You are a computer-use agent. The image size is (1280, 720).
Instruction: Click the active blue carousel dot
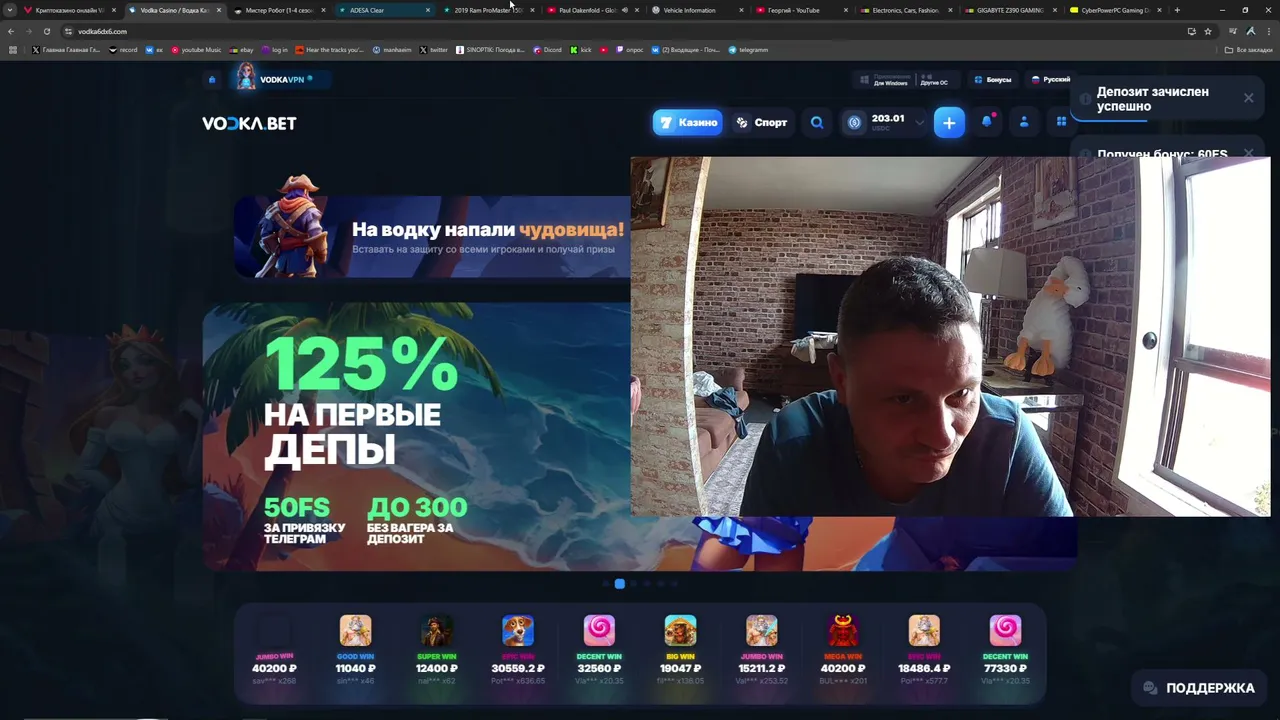(620, 583)
